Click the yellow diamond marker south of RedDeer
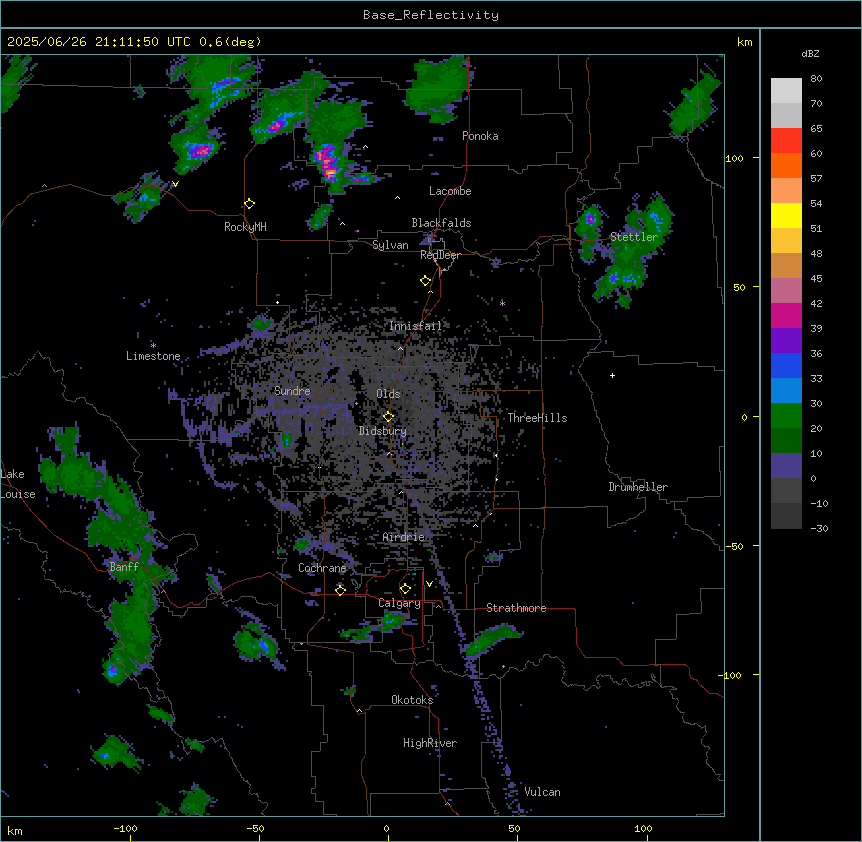The height and width of the screenshot is (842, 862). pyautogui.click(x=425, y=281)
